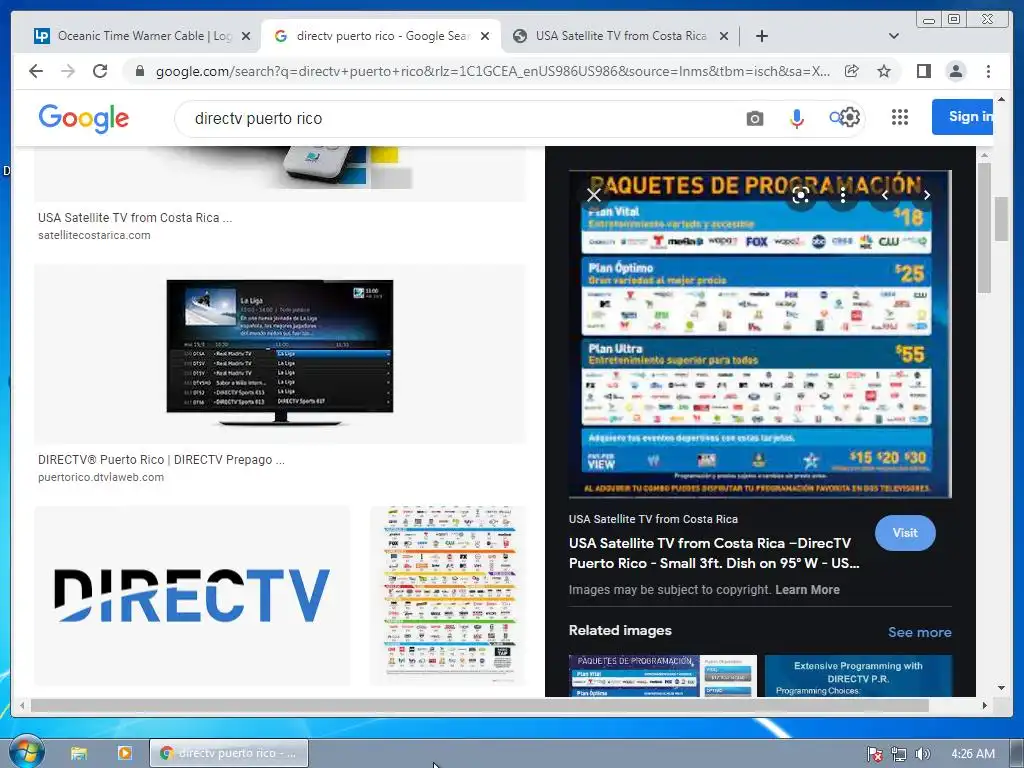Open the Google apps grid

(x=900, y=118)
